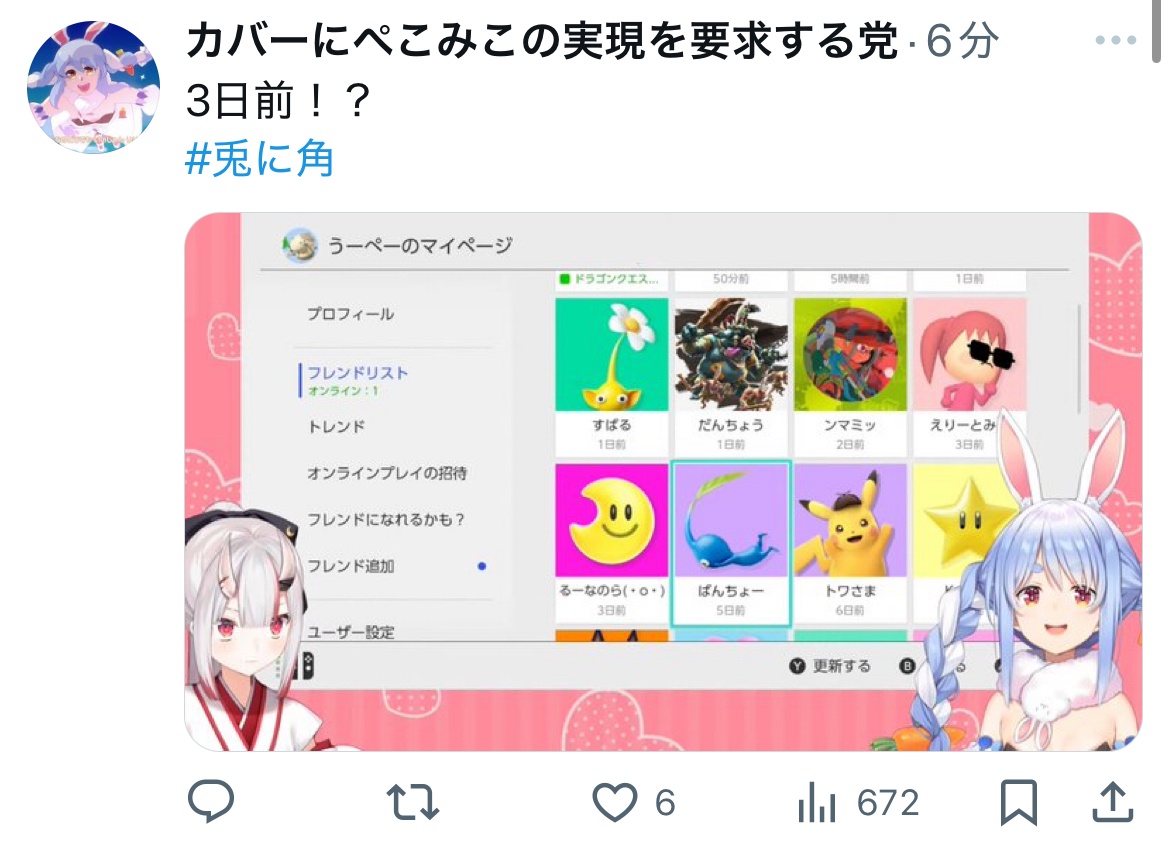
Task: Open view analytics bar chart icon
Action: [816, 803]
